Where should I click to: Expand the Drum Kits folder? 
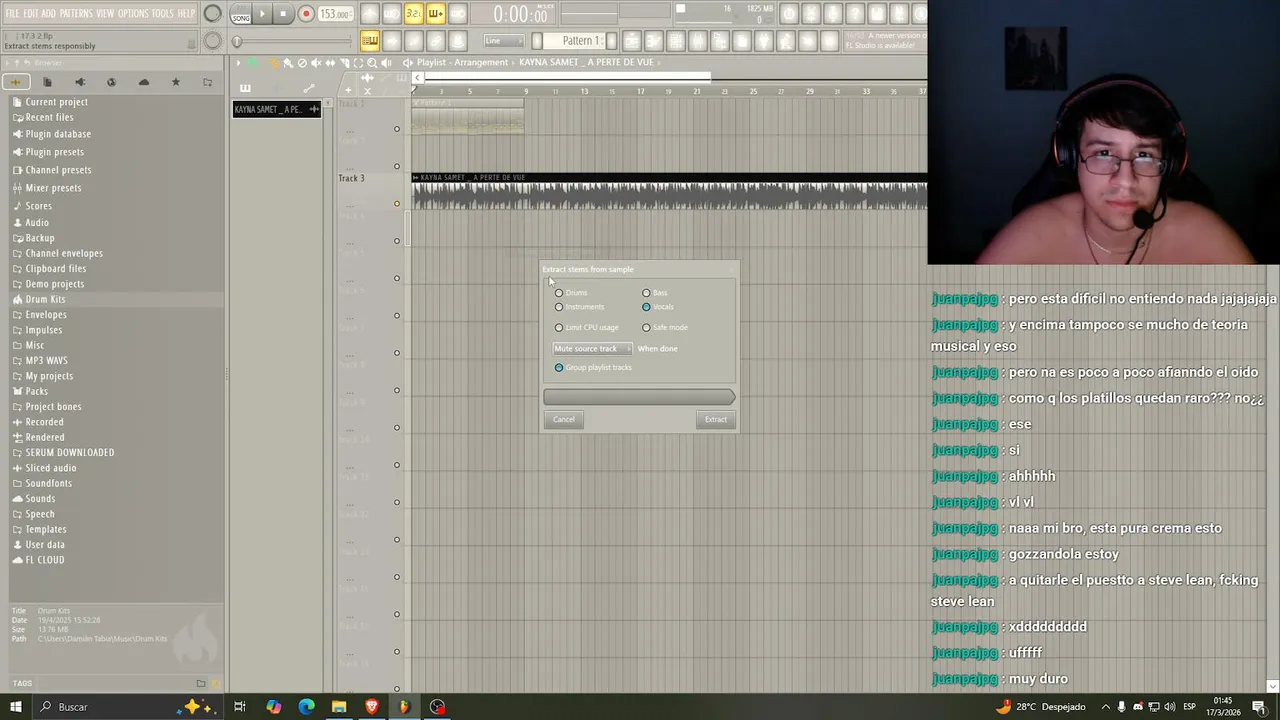[x=45, y=299]
